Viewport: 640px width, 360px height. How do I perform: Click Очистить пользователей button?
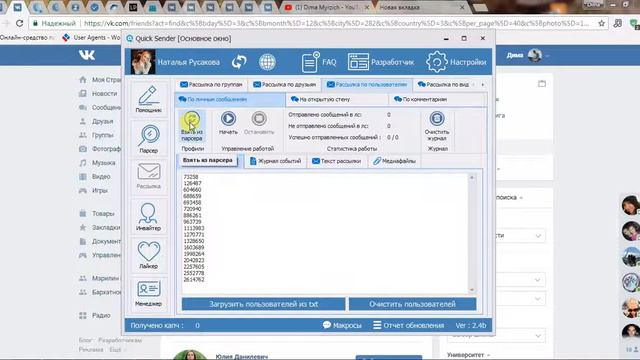click(412, 304)
